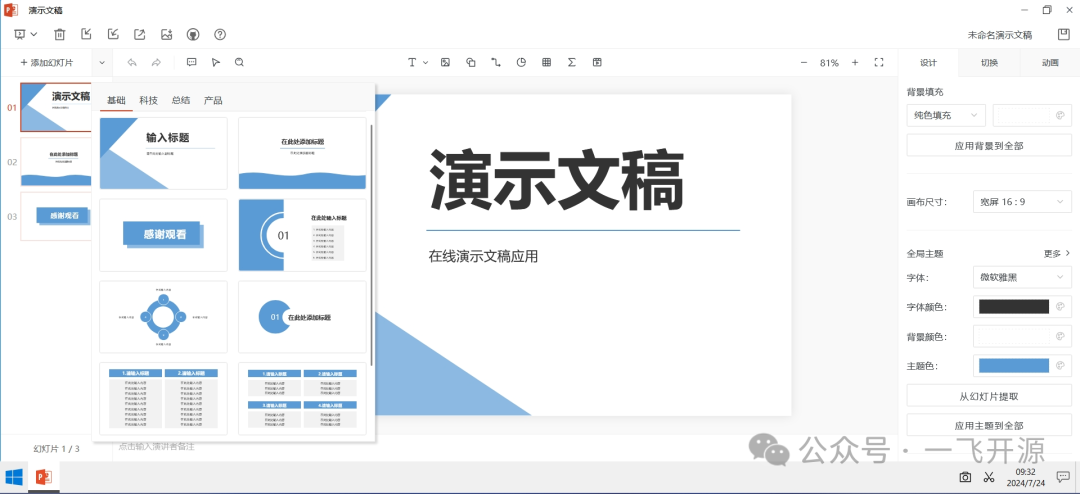1080x494 pixels.
Task: Click the blue 主题色 color swatch
Action: pos(1013,366)
